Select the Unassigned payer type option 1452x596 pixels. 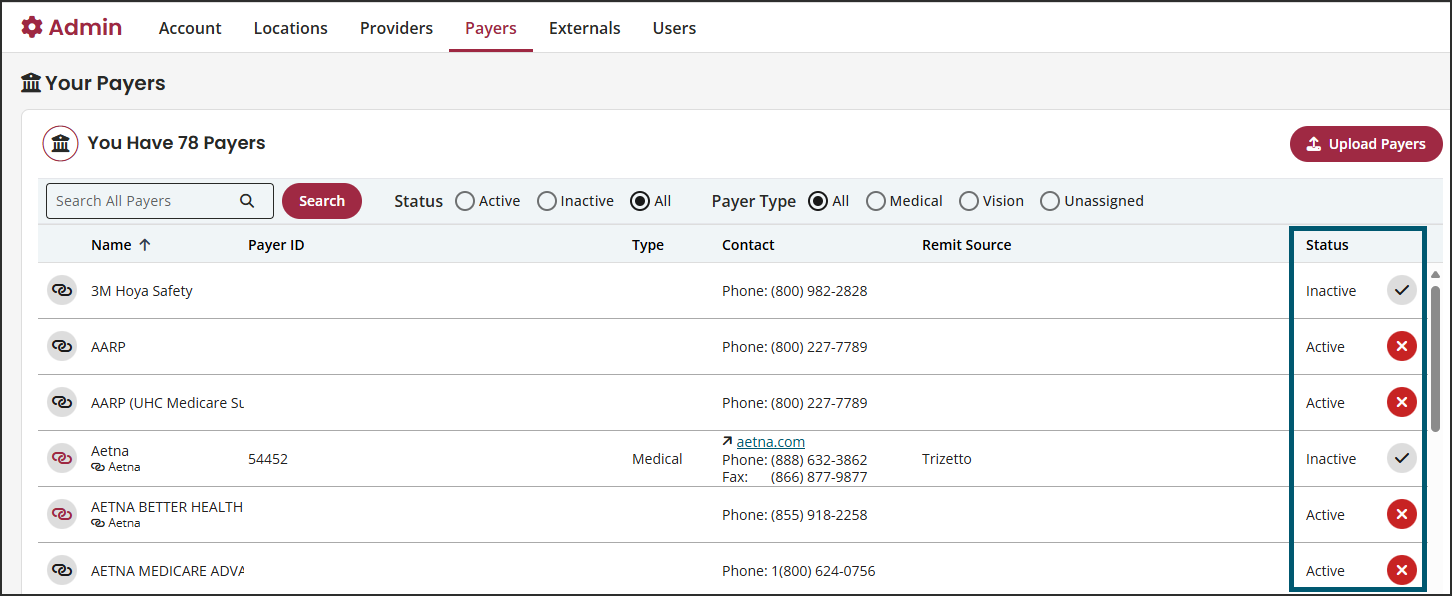point(1049,200)
